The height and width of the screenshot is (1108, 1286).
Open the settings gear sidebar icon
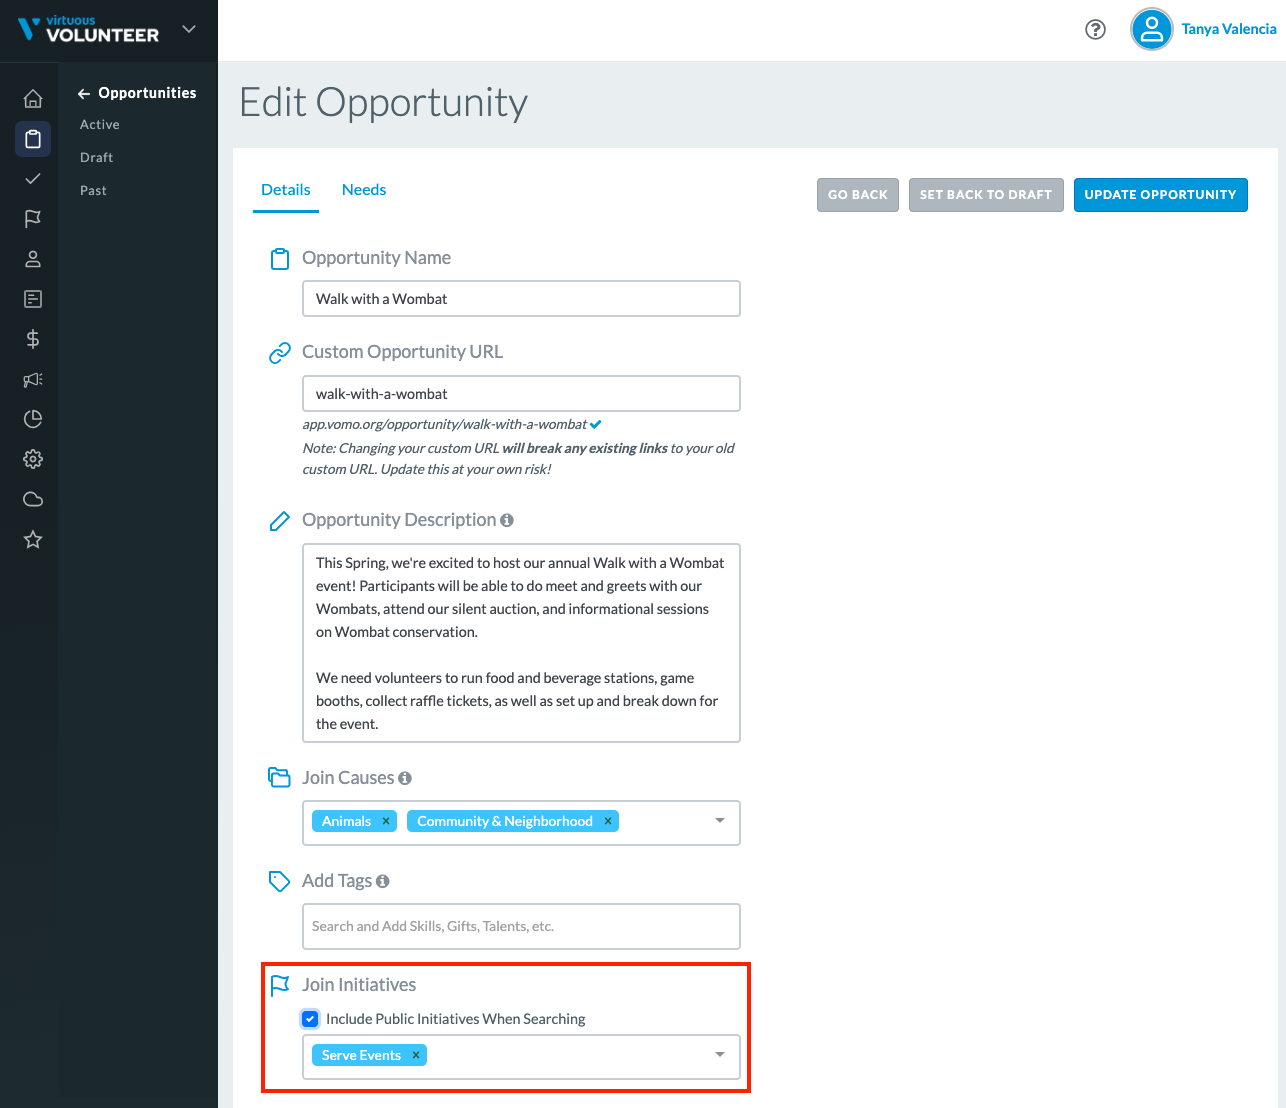pyautogui.click(x=33, y=459)
